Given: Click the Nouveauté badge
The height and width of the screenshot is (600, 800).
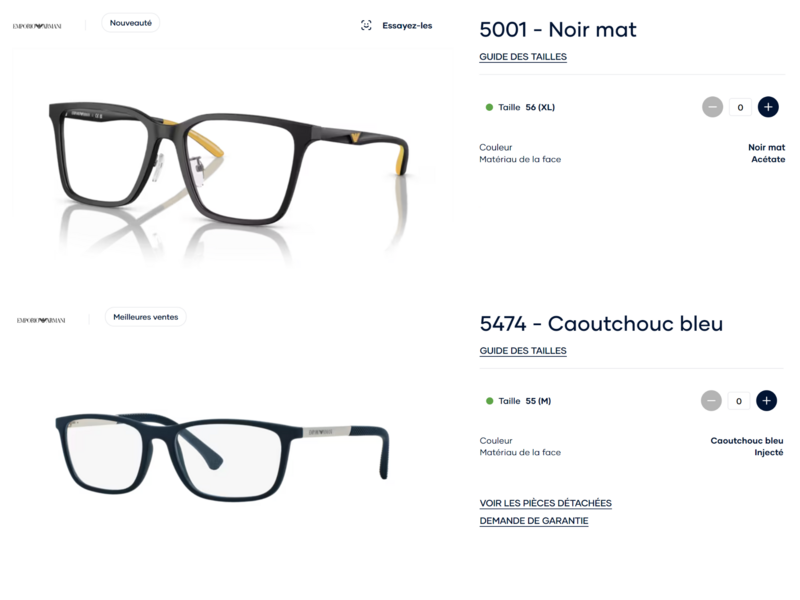Looking at the screenshot, I should tap(131, 23).
